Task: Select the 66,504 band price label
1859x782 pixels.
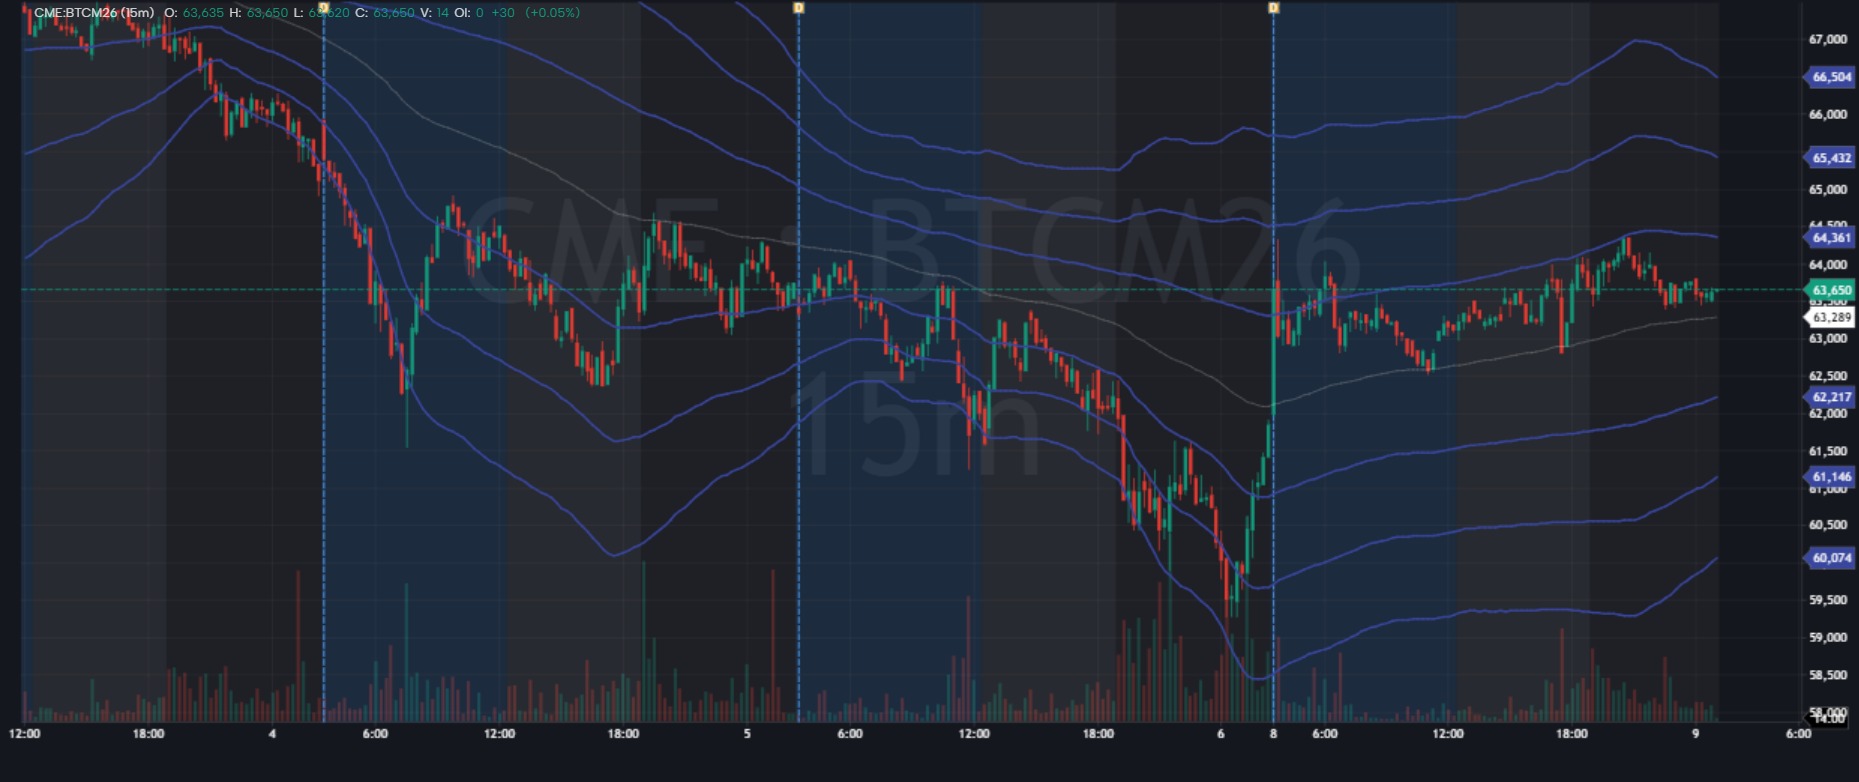Action: tap(1831, 77)
